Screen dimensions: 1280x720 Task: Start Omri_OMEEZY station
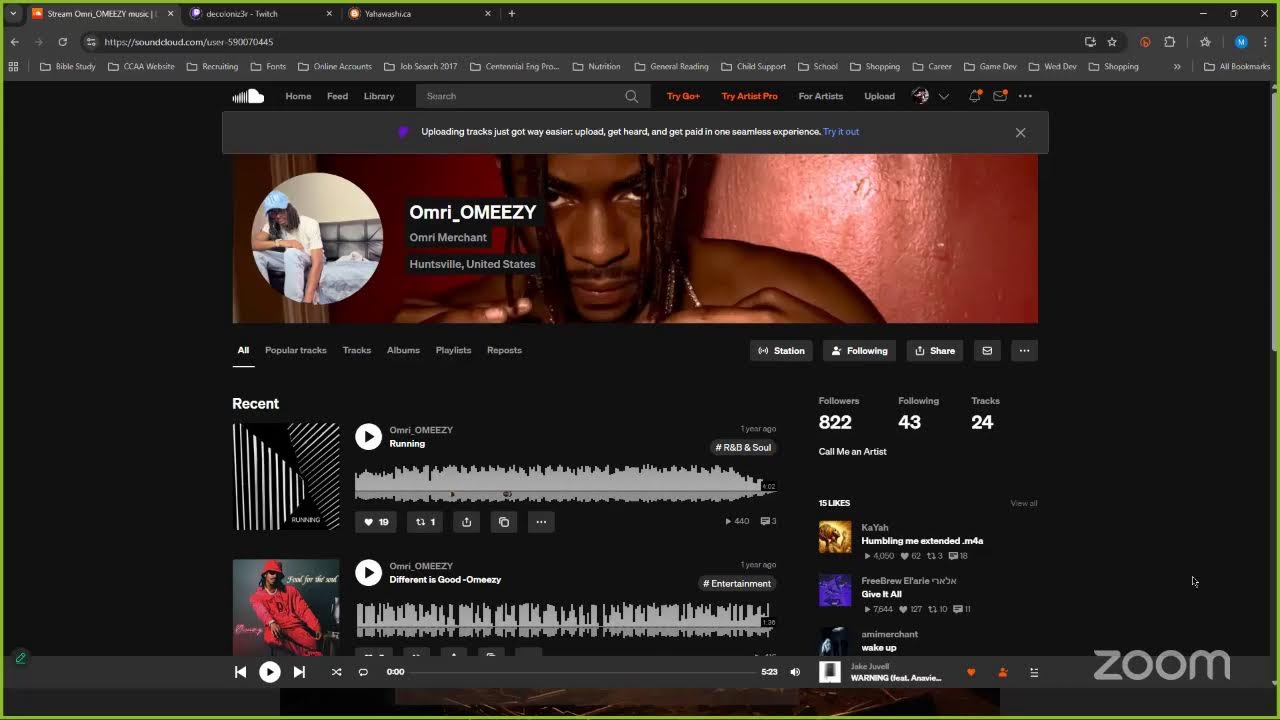click(x=781, y=350)
